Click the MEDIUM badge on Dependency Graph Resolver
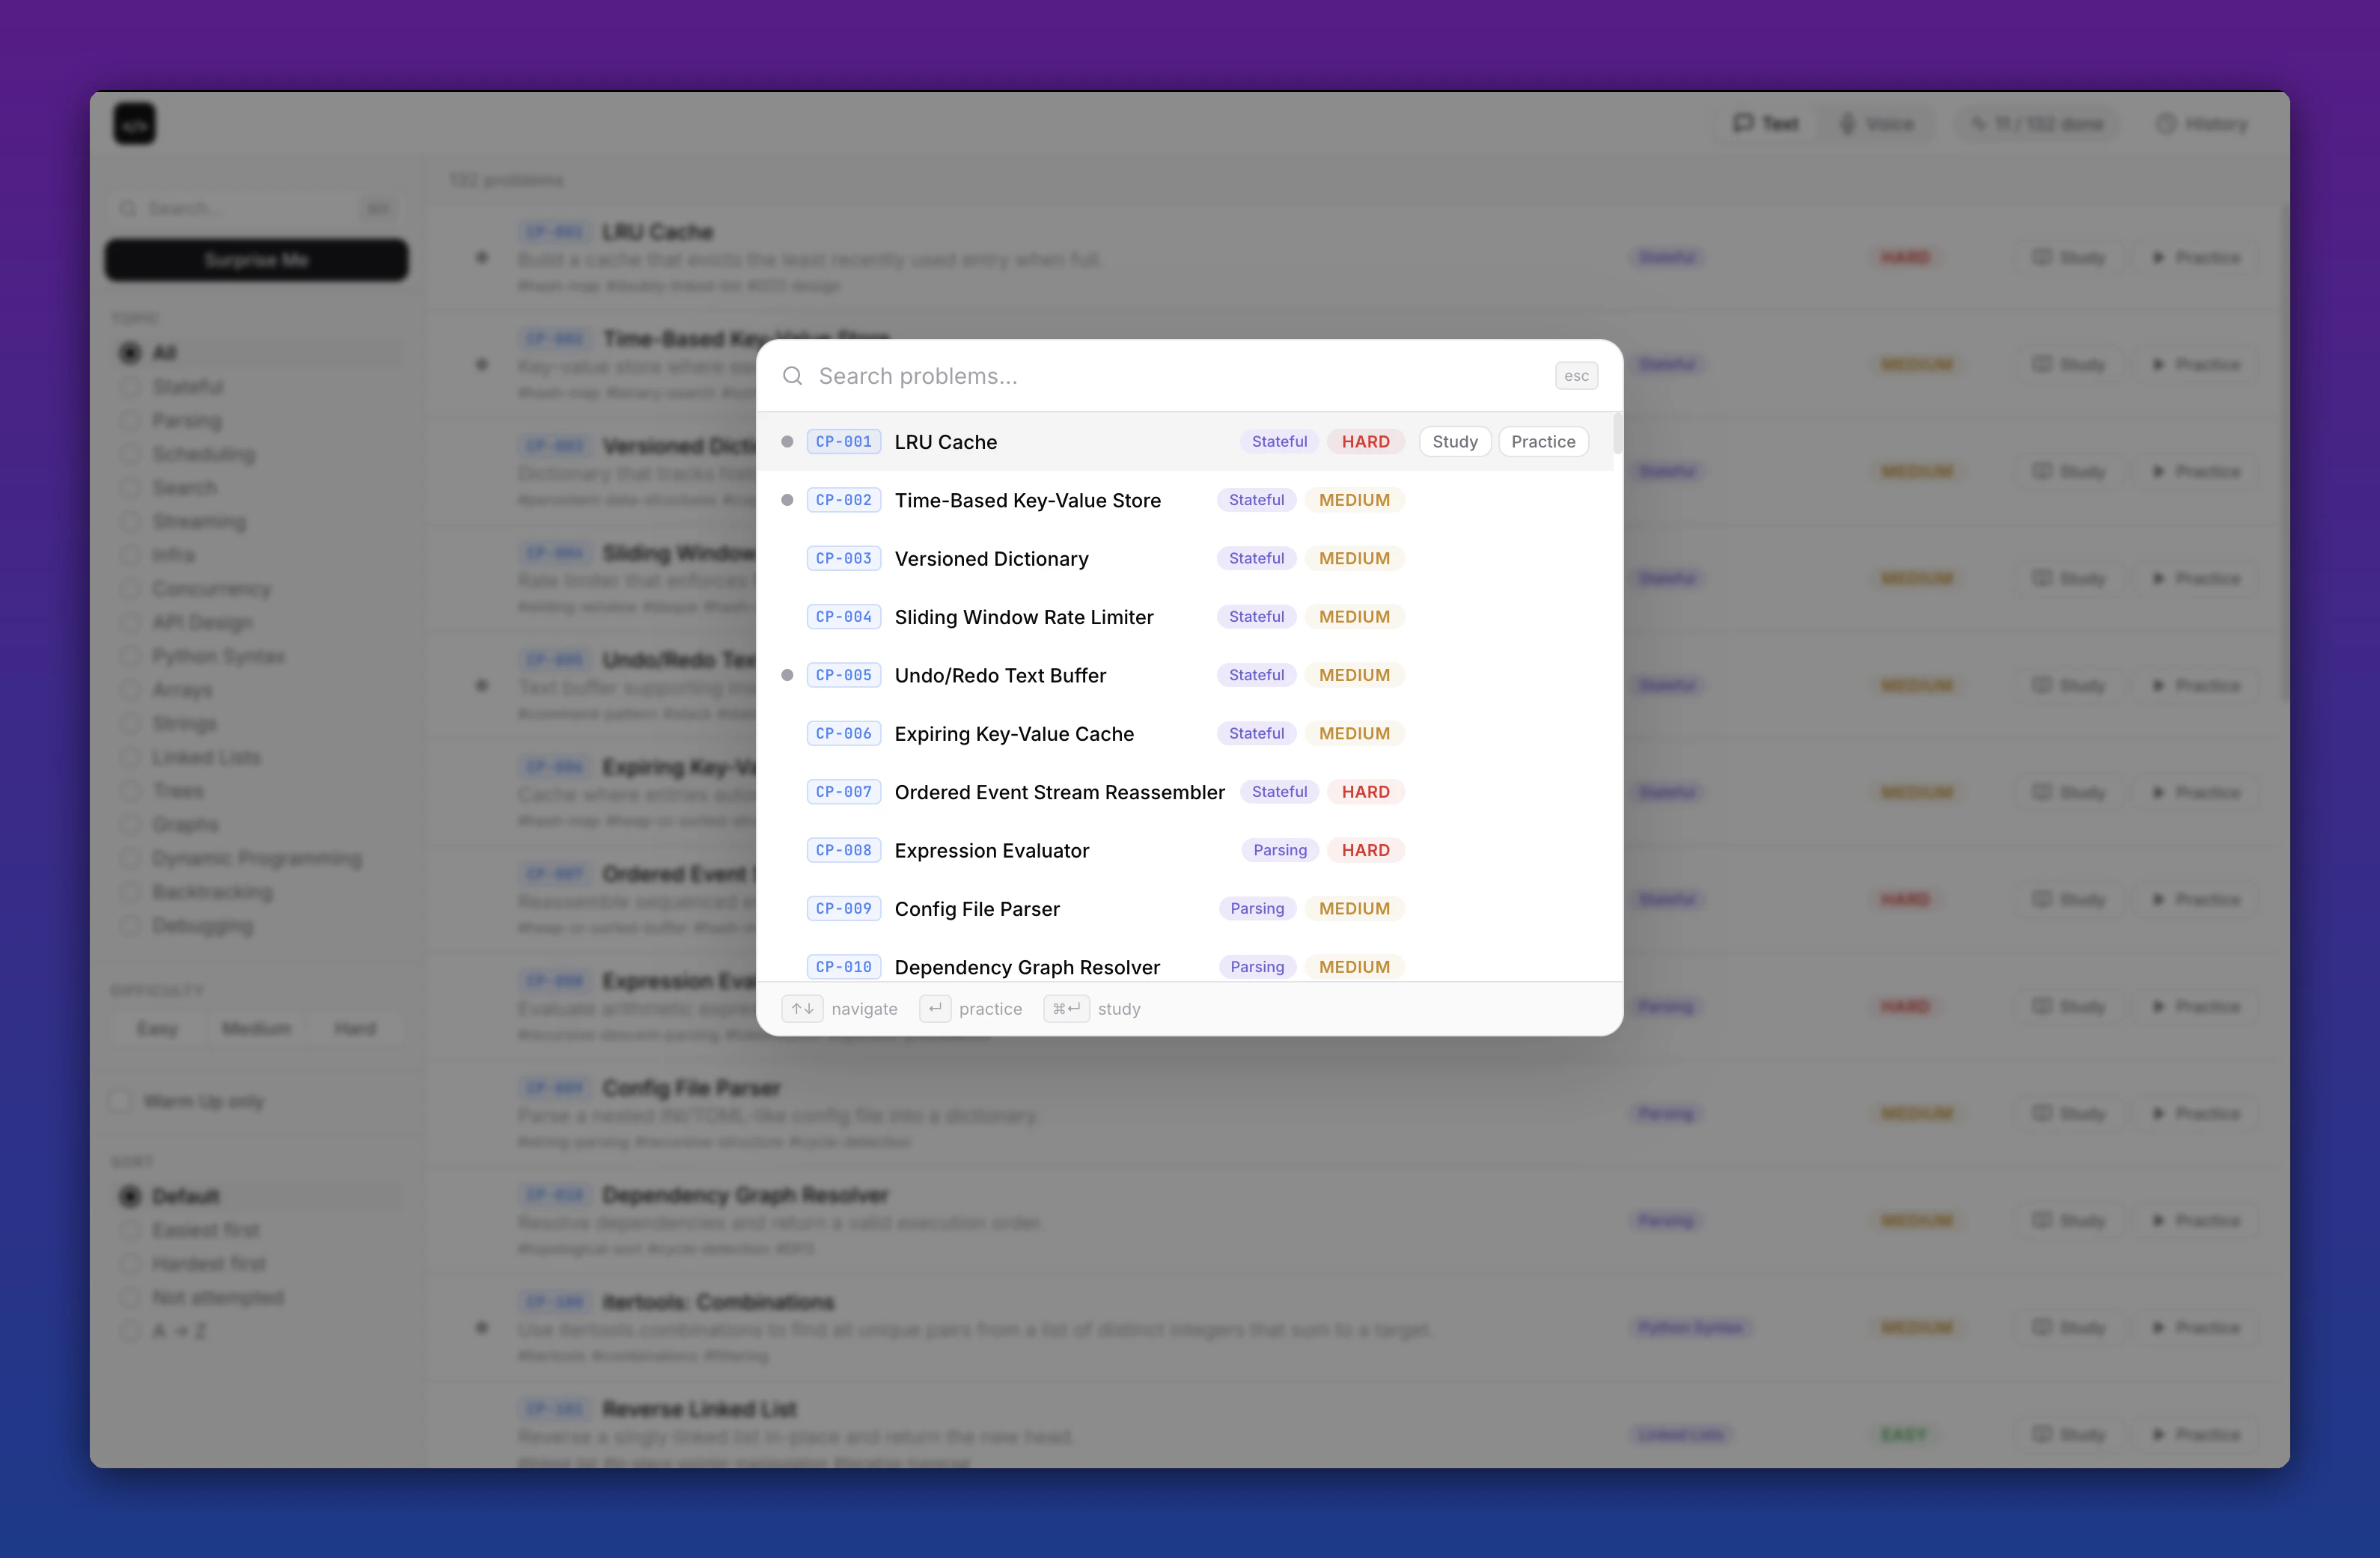This screenshot has height=1558, width=2380. [1354, 967]
